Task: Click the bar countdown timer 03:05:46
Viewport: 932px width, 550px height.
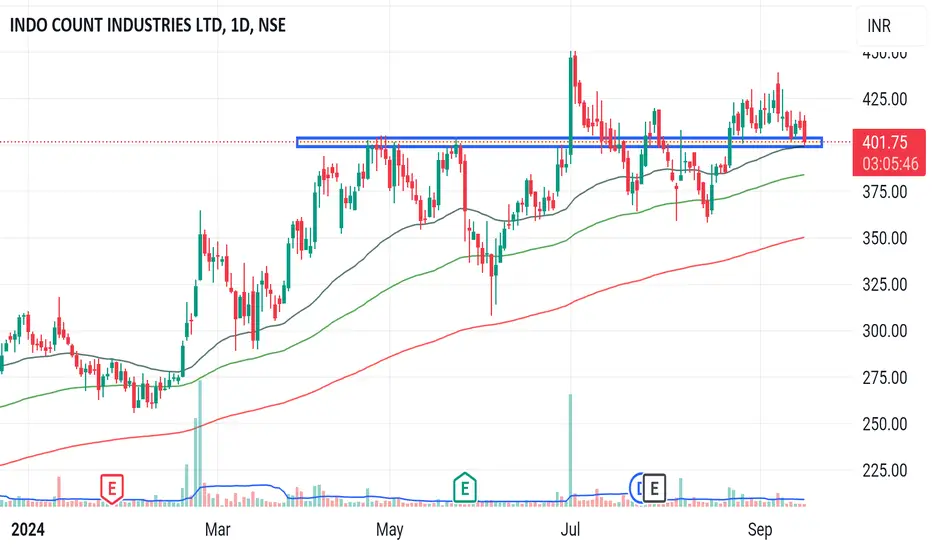Action: point(890,164)
